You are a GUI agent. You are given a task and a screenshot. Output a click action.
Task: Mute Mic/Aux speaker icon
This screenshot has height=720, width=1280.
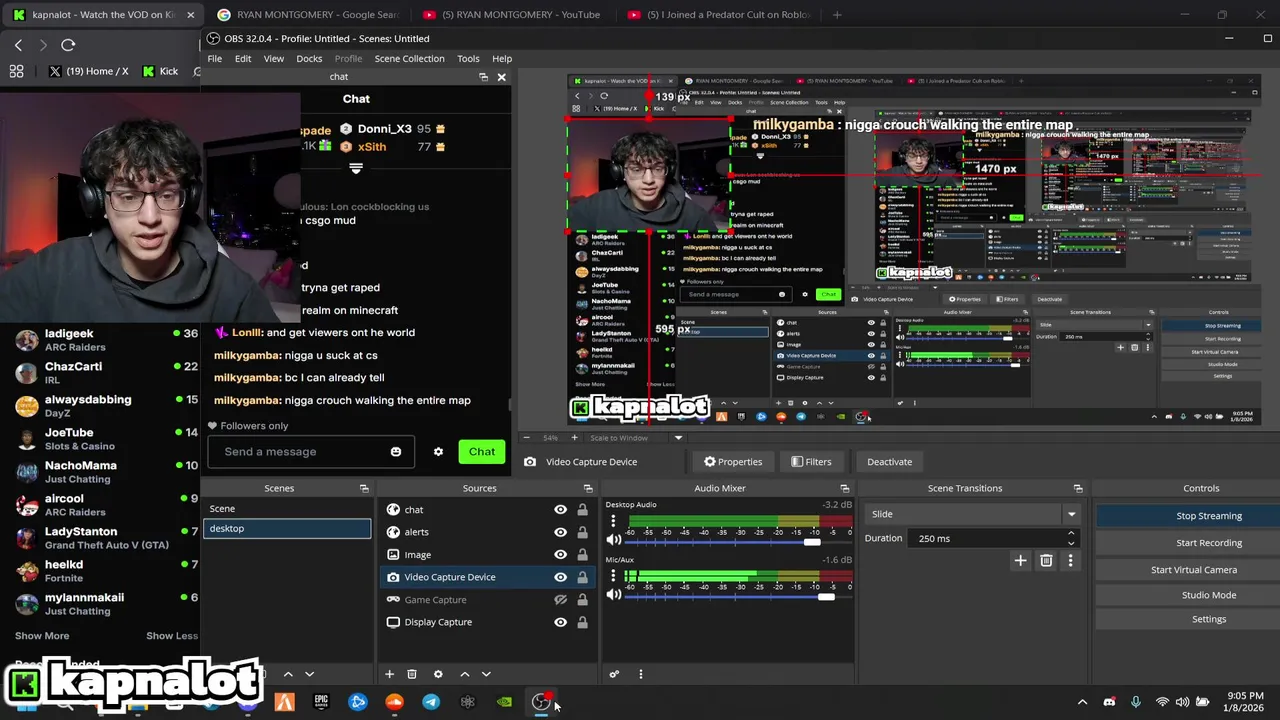tap(614, 595)
